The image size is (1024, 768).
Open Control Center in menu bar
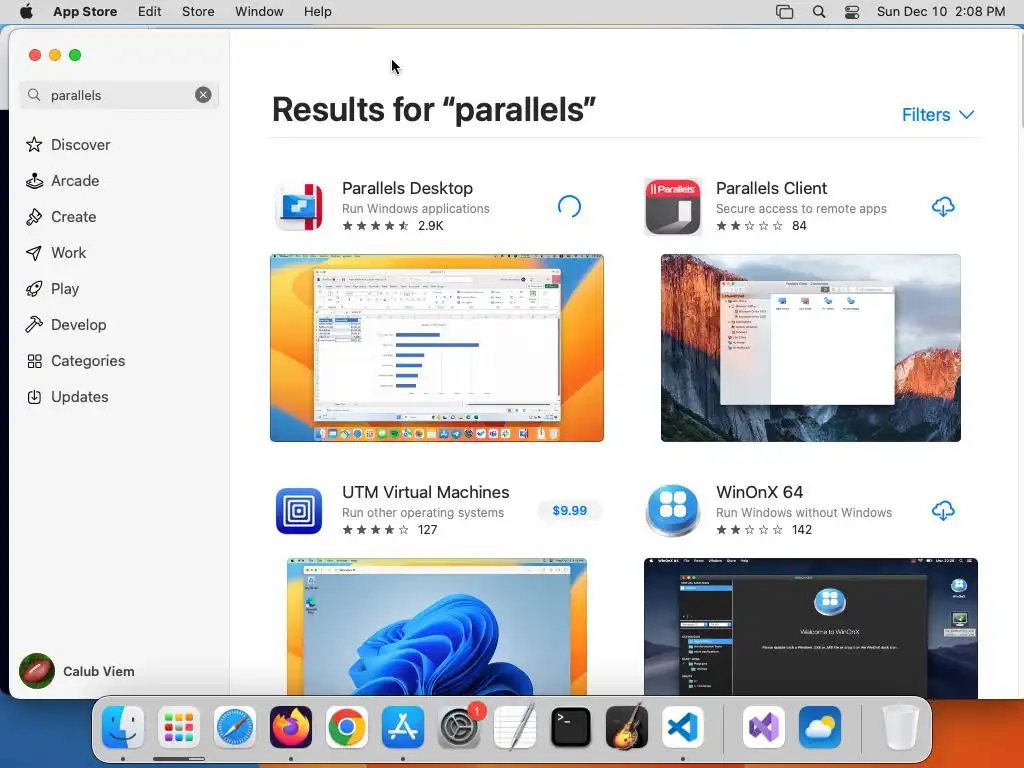click(852, 12)
